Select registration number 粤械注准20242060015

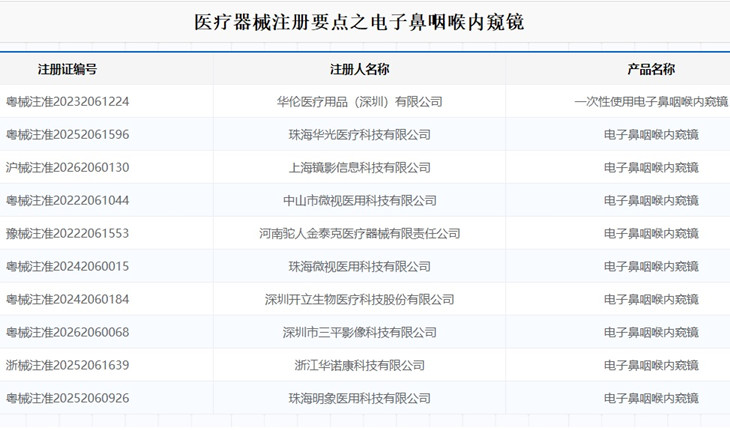point(68,267)
